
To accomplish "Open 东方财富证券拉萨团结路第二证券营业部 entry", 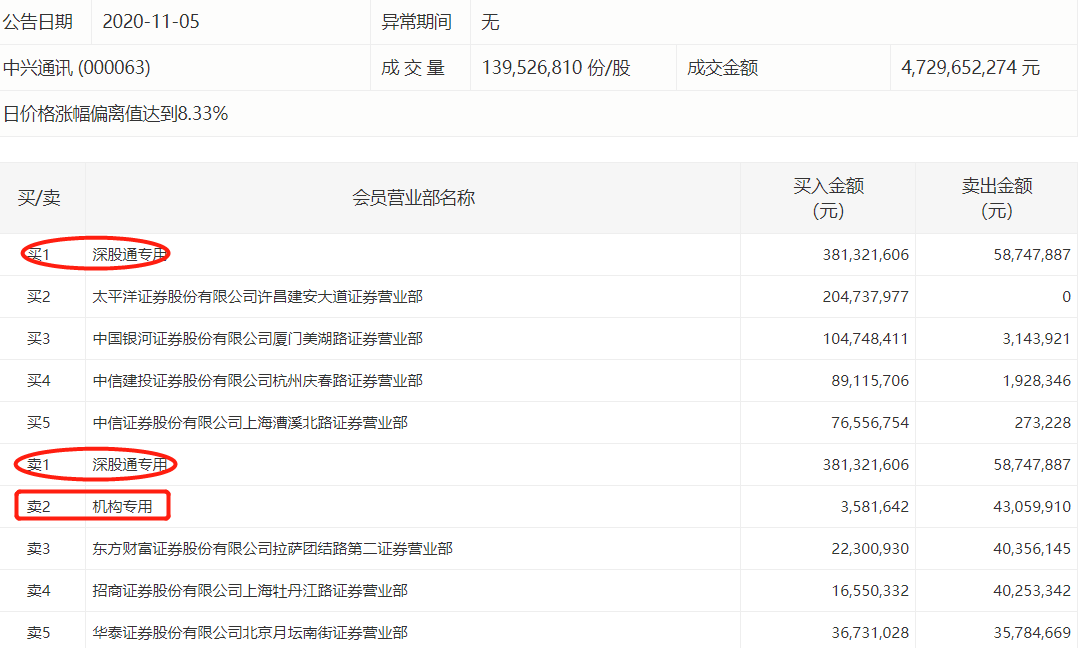I will 272,549.
